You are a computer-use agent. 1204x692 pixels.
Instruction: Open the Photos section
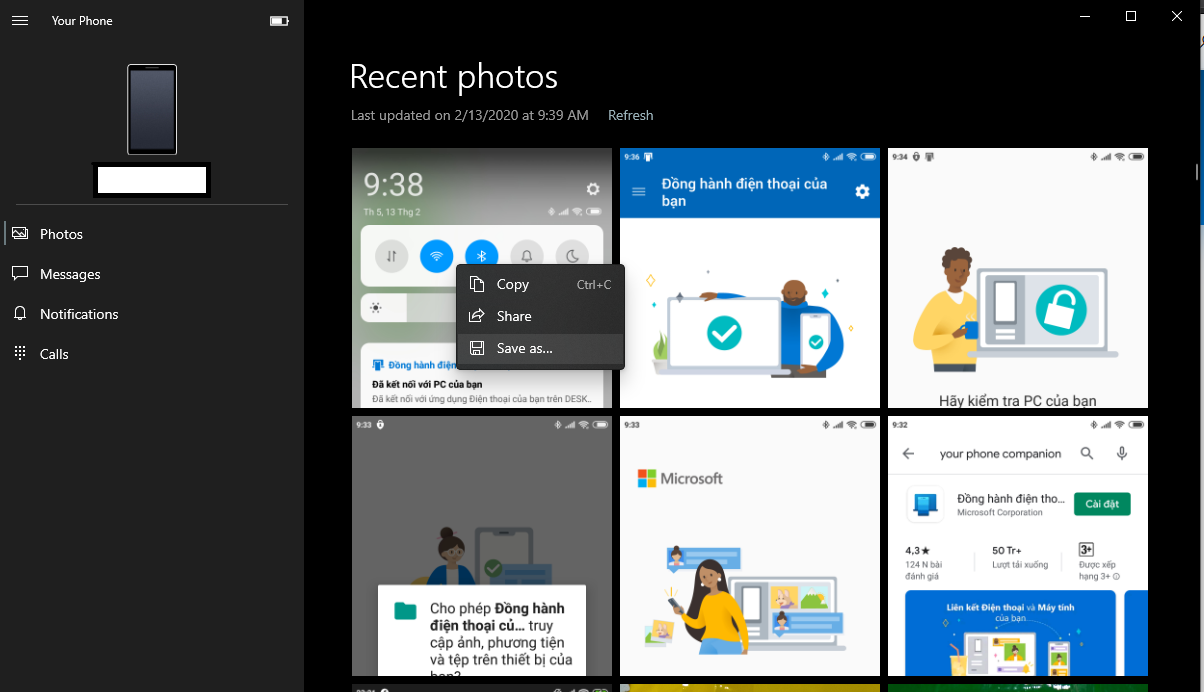point(152,234)
